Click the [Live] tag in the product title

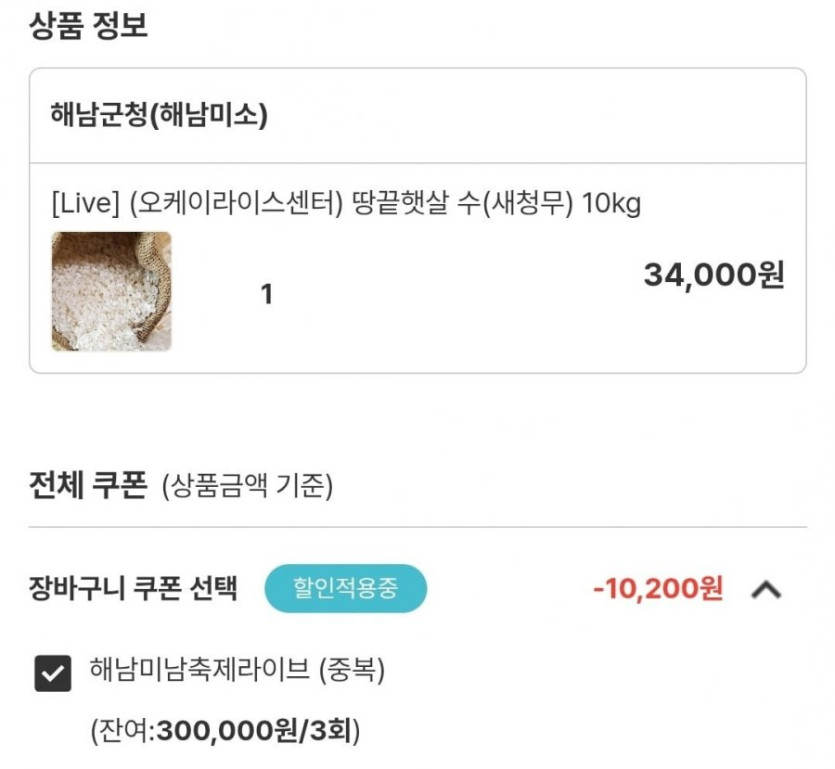[x=85, y=205]
